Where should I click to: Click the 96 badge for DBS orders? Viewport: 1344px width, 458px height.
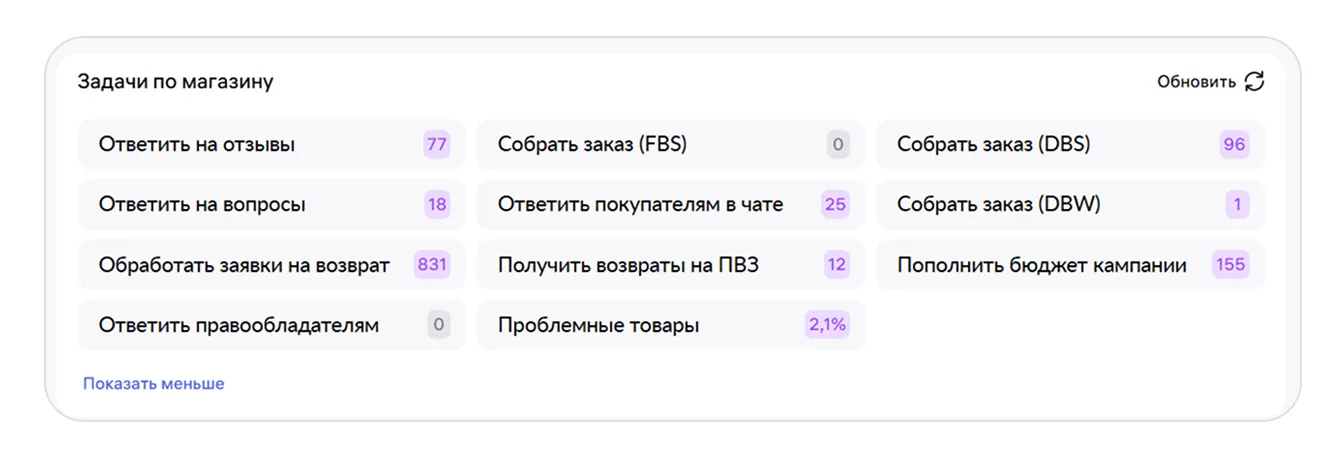click(x=1235, y=145)
